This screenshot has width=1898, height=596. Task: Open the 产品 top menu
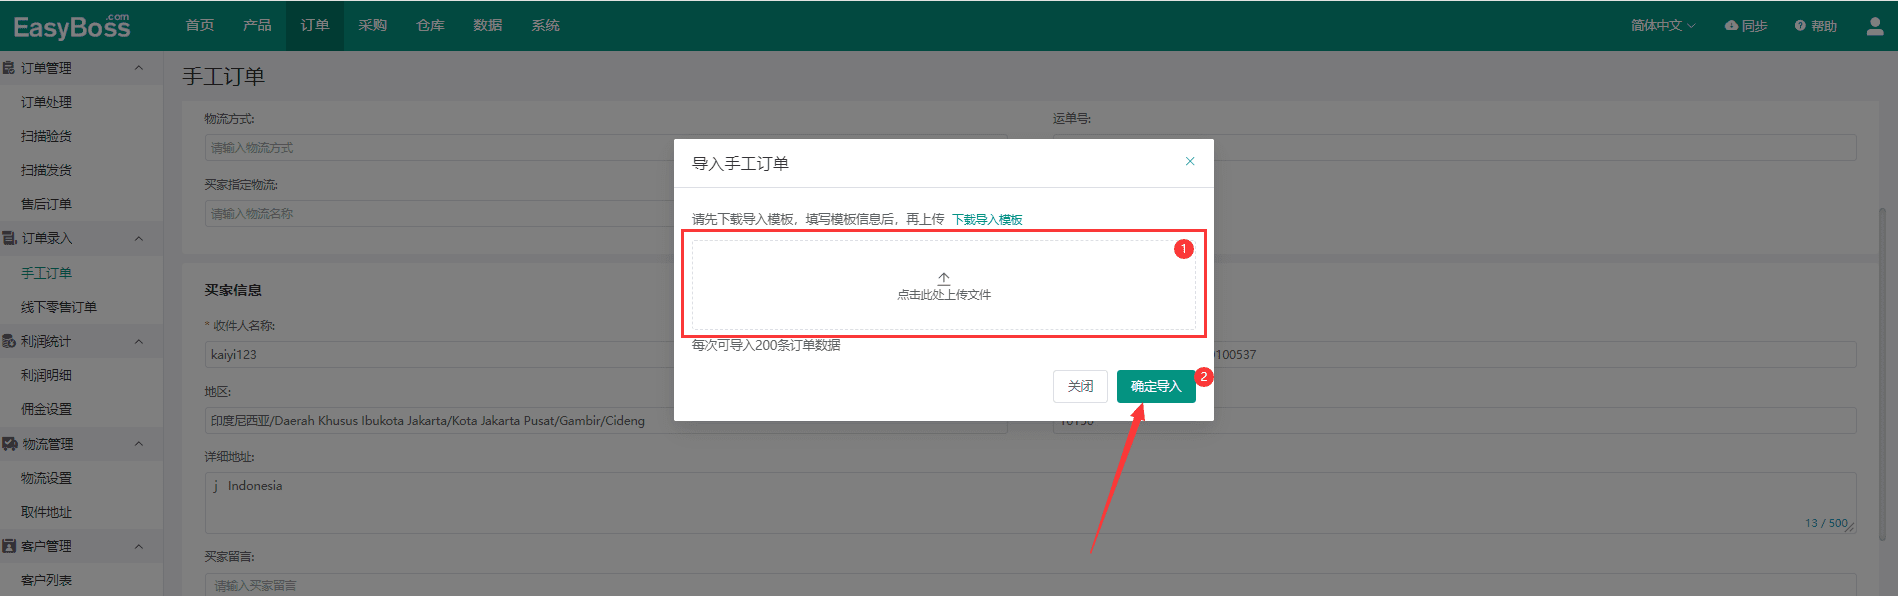pyautogui.click(x=257, y=25)
